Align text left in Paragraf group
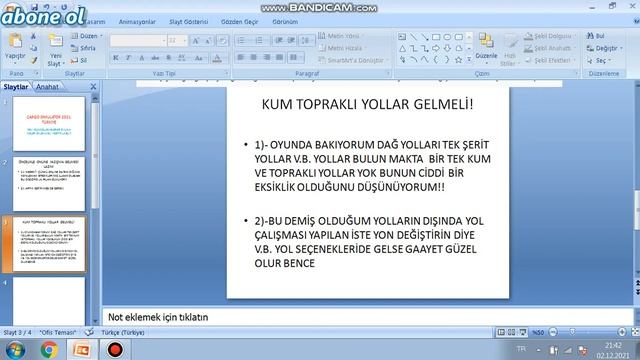The width and height of the screenshot is (640, 360). point(241,58)
